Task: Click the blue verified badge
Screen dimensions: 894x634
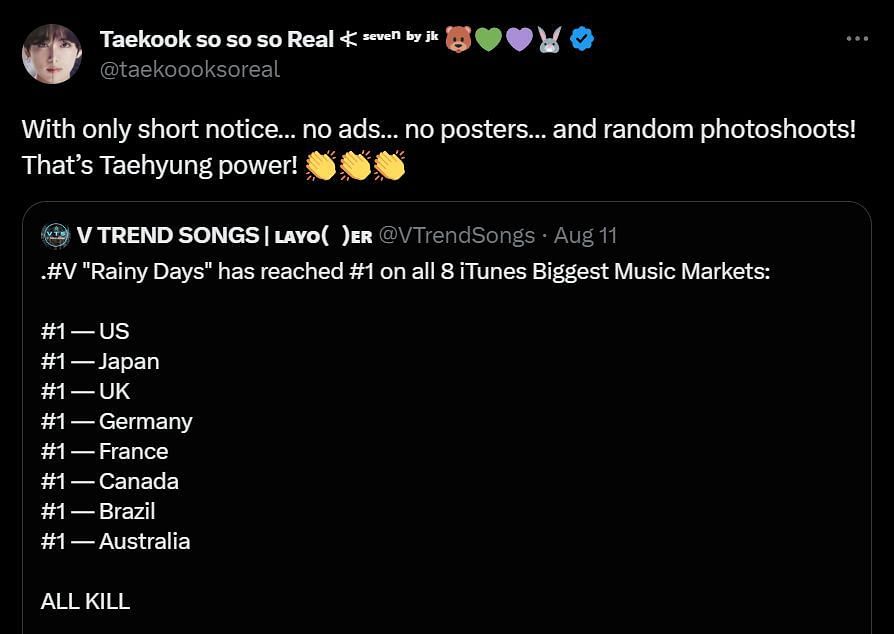Action: [x=582, y=39]
